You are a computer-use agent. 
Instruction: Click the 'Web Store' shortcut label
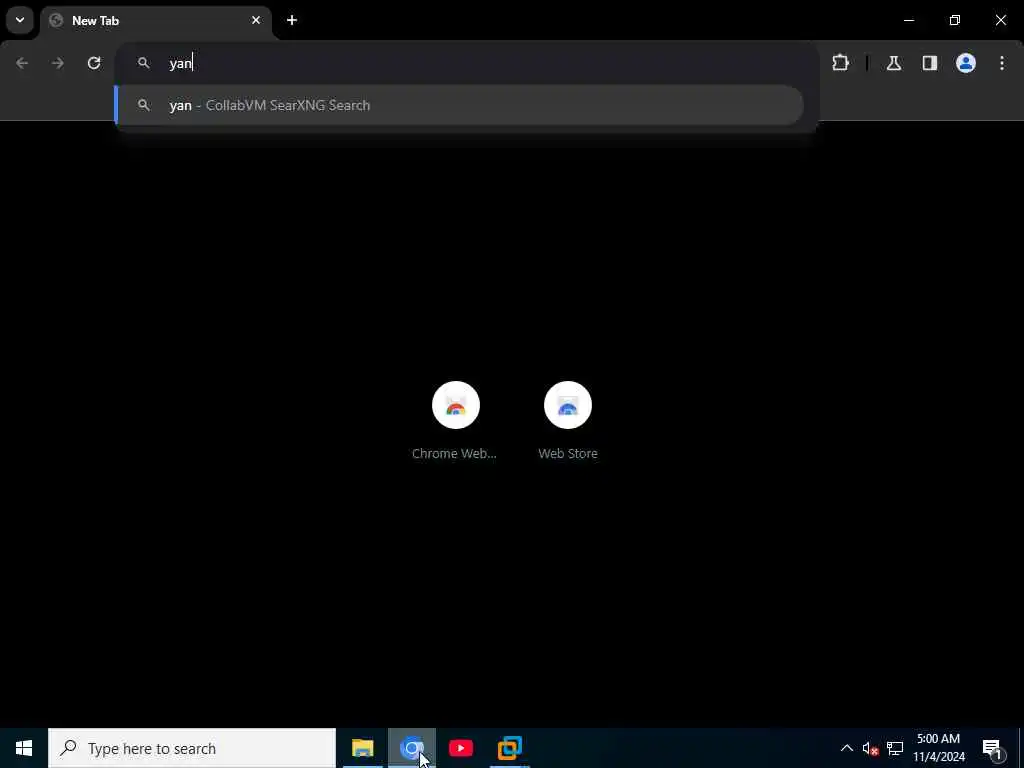568,453
